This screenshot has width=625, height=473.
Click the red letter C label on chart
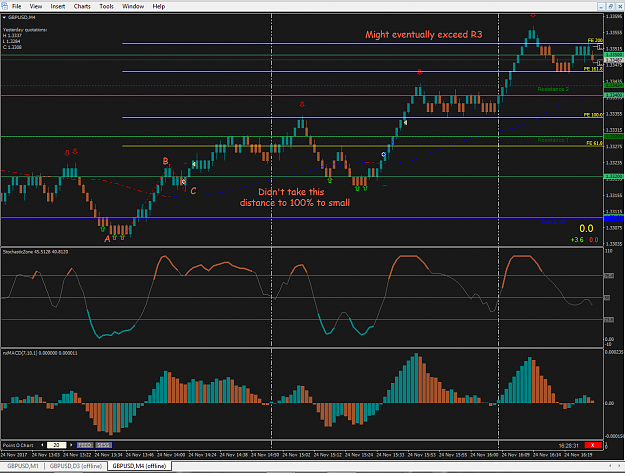tap(193, 191)
